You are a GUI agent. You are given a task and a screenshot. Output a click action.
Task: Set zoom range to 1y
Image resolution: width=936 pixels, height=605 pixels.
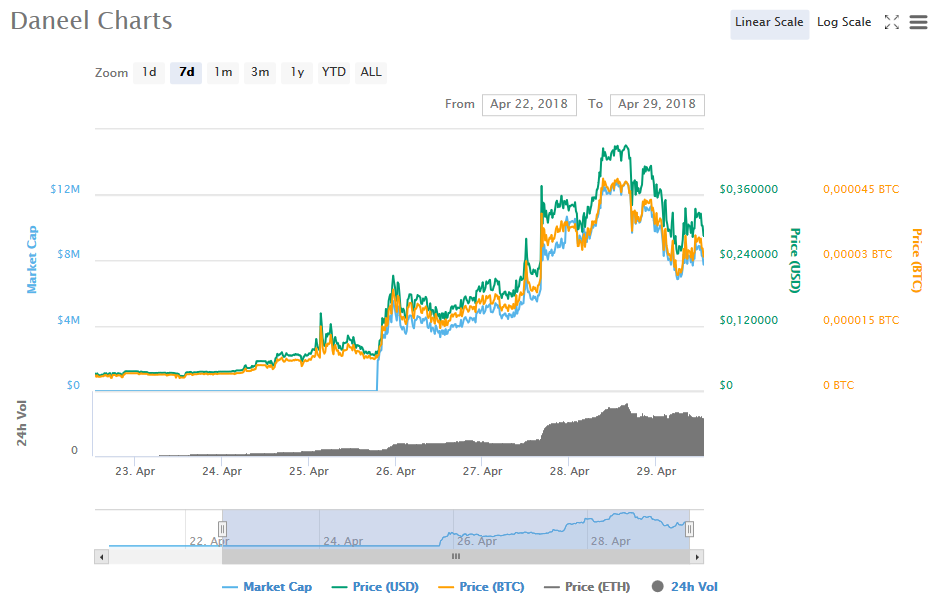297,72
